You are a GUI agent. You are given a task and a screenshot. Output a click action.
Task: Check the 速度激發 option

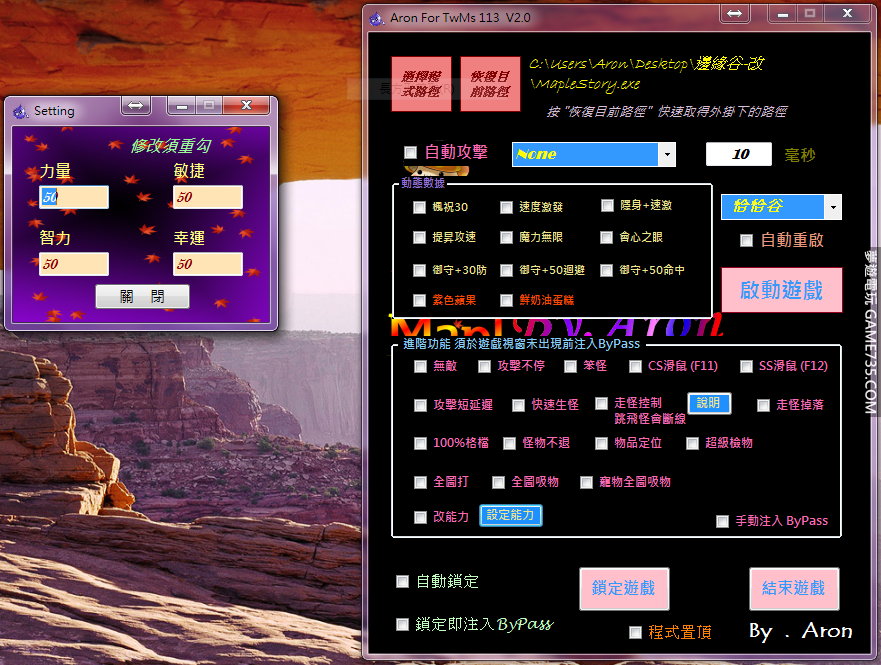[506, 207]
